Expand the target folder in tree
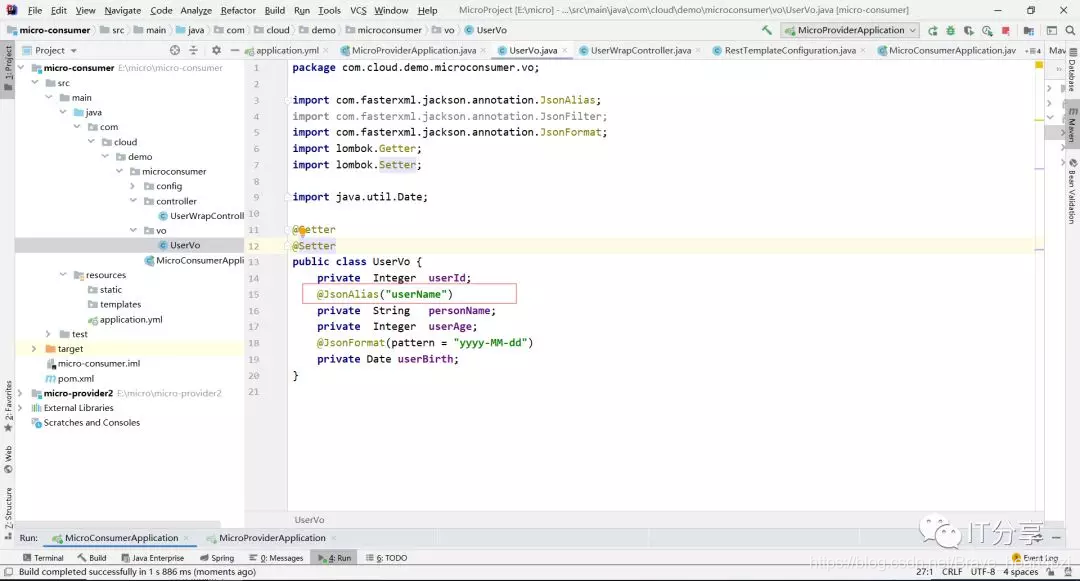Viewport: 1080px width, 581px height. pyautogui.click(x=34, y=349)
